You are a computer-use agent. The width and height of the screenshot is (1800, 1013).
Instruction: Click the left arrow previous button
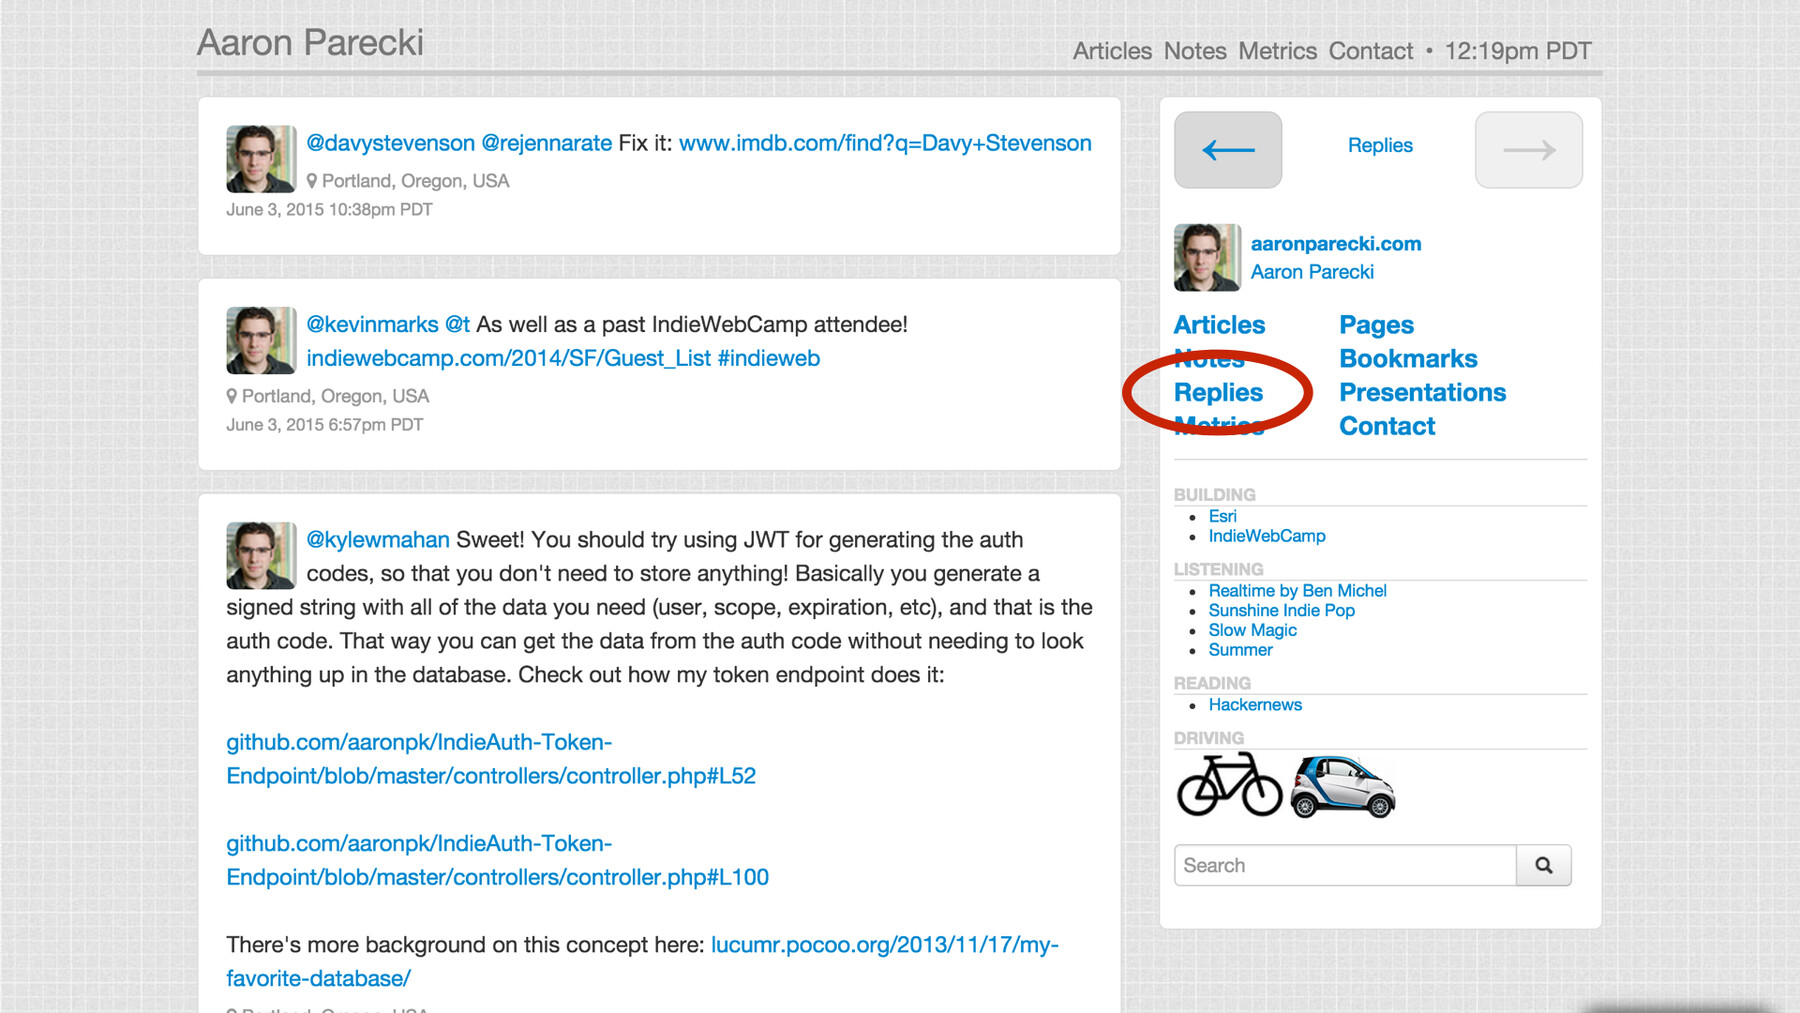1228,150
